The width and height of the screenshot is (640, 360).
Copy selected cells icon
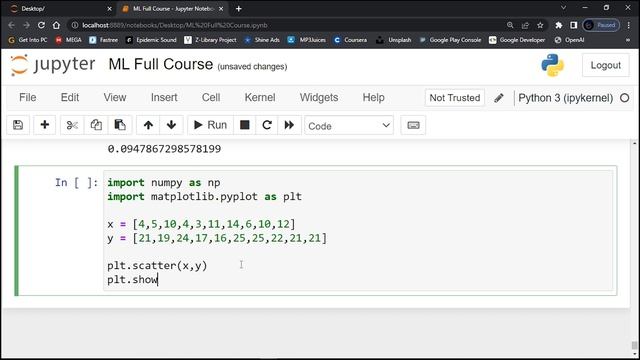[96, 125]
